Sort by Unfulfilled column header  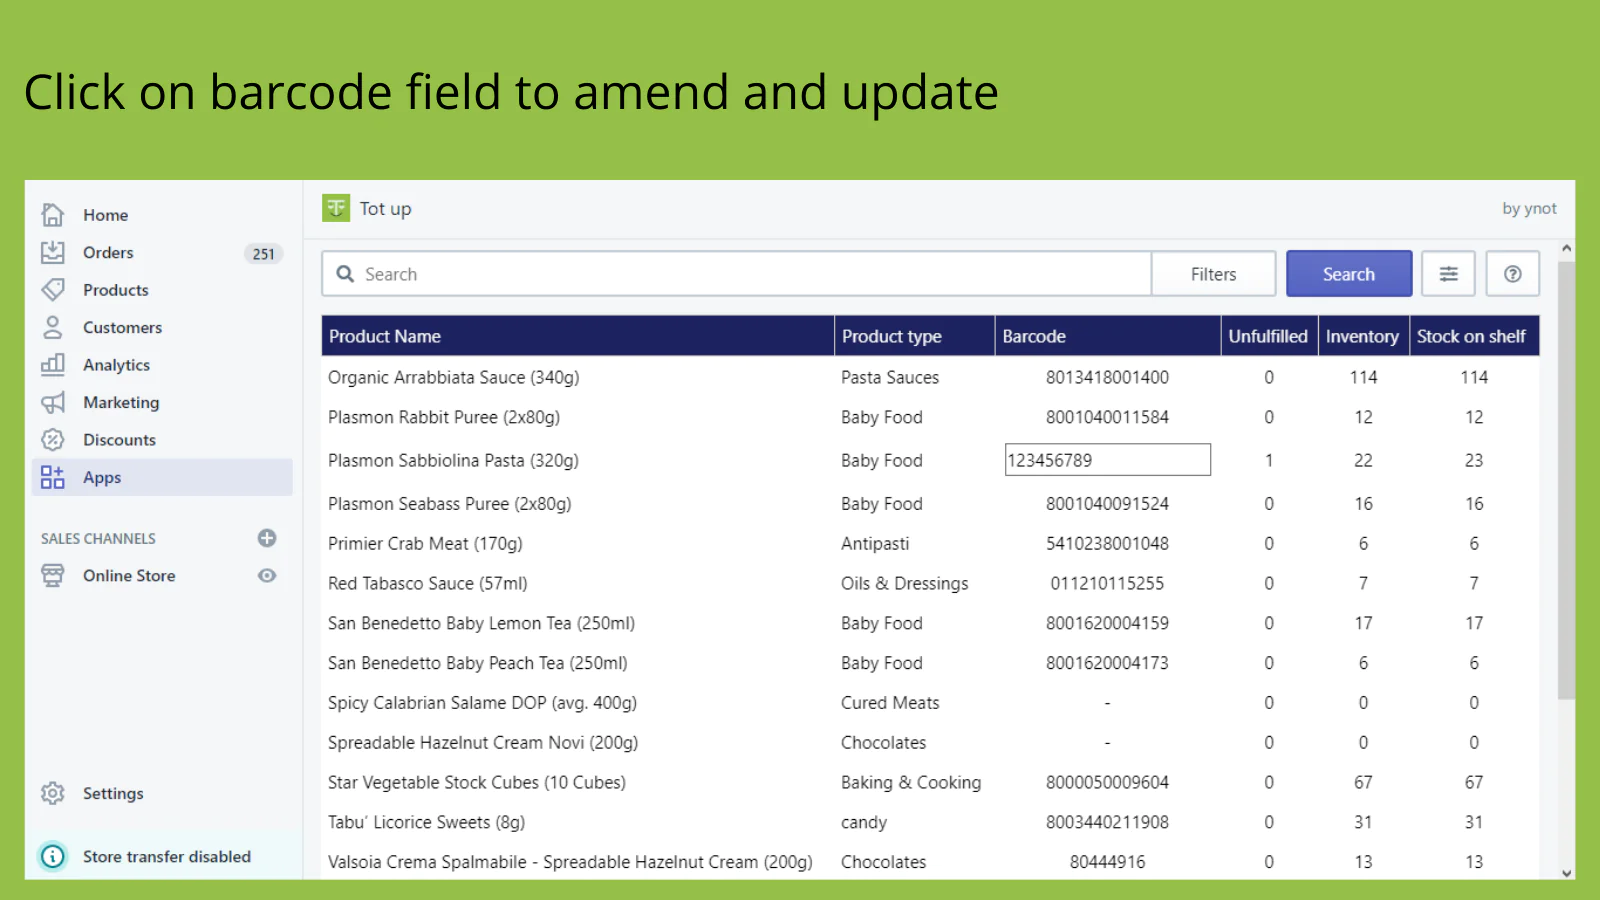tap(1269, 336)
